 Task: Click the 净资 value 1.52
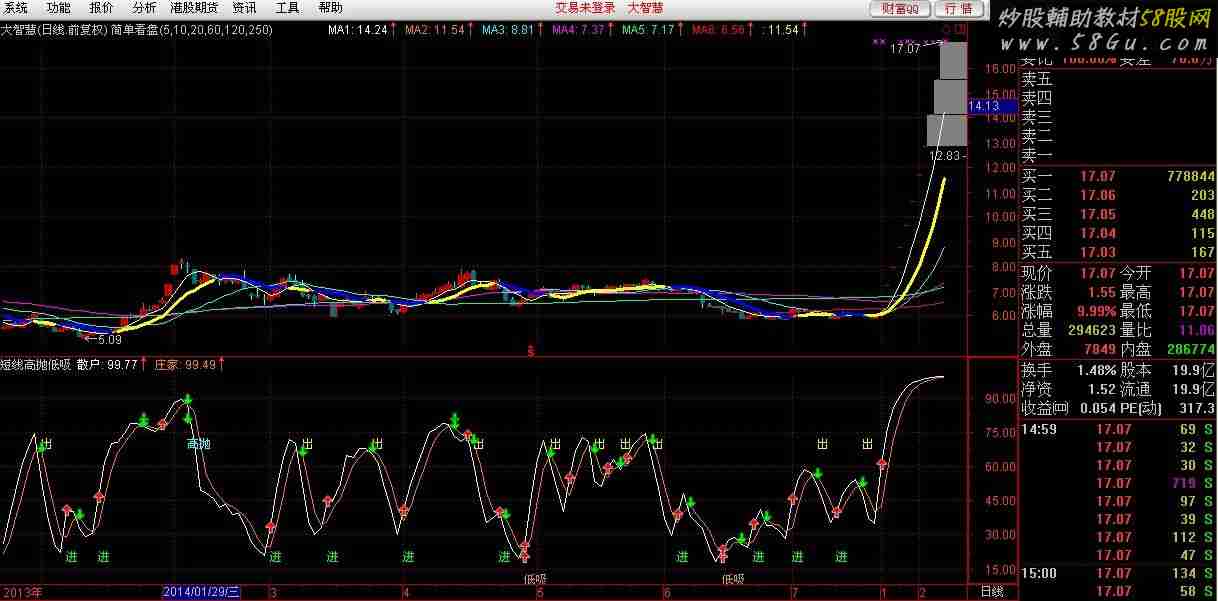(1101, 389)
